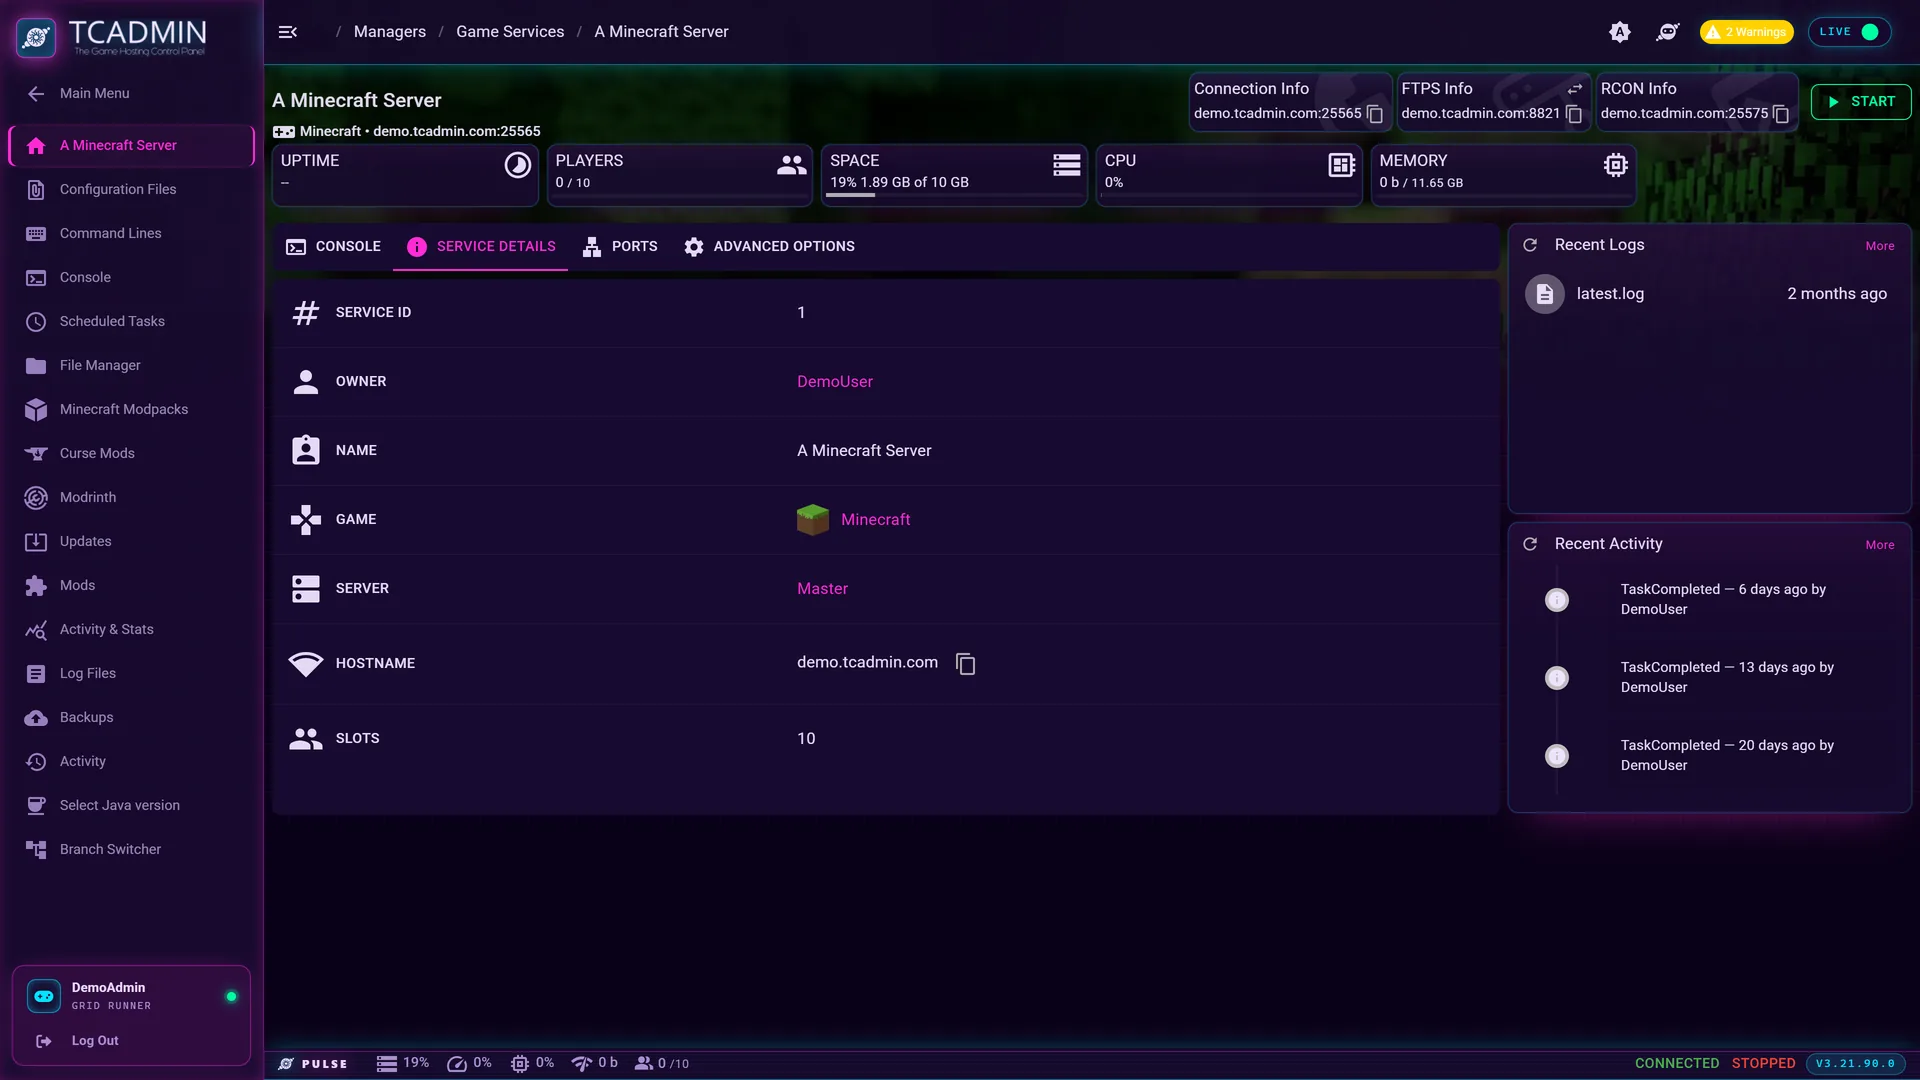Copy the FTPS Info address
Screen dimensions: 1920x1080
click(x=1574, y=114)
